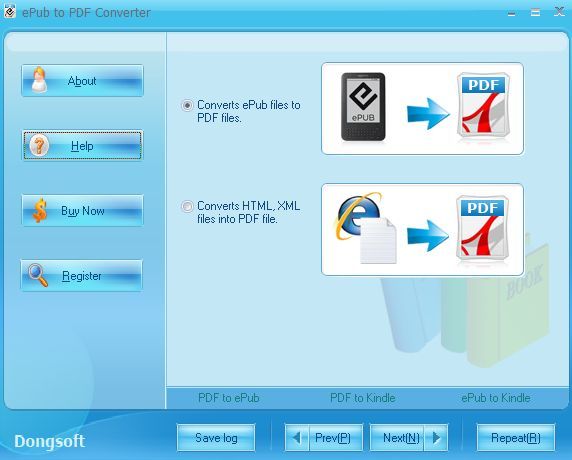Viewport: 572px width, 460px height.
Task: Open the Register dialog button
Action: pos(82,275)
